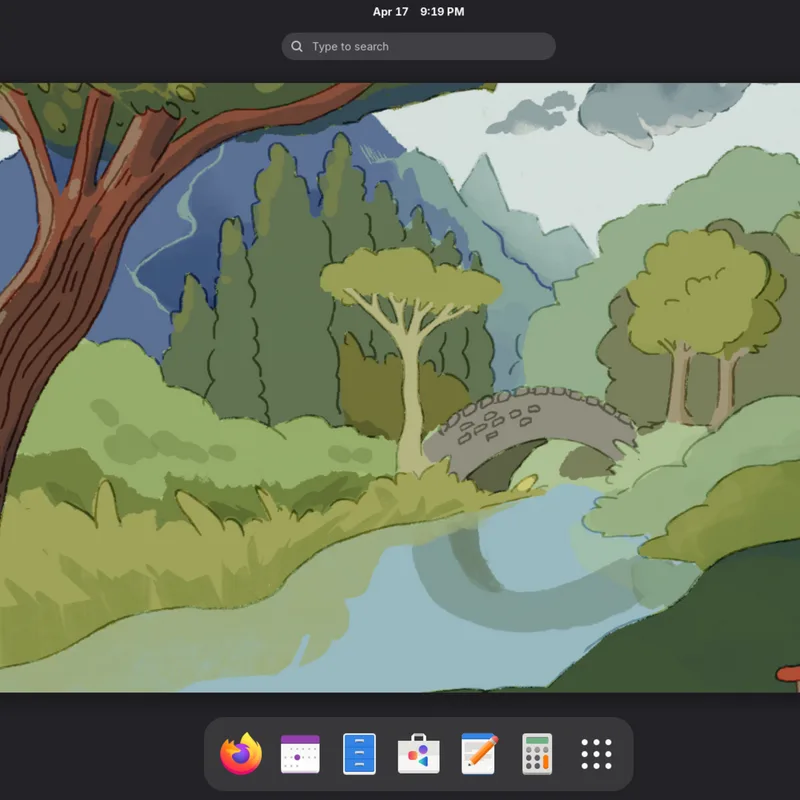Open the Calendar app in dash
Image resolution: width=800 pixels, height=800 pixels.
(300, 754)
